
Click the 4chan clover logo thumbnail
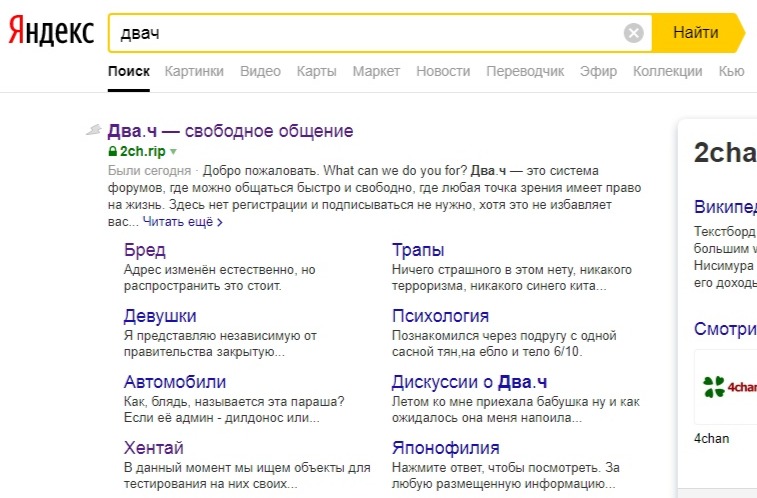point(729,387)
